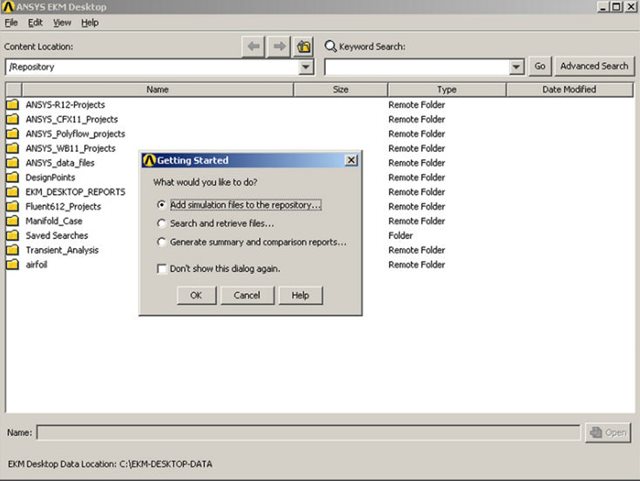Select the Manifold_Case name text
This screenshot has width=640, height=481.
[x=54, y=221]
